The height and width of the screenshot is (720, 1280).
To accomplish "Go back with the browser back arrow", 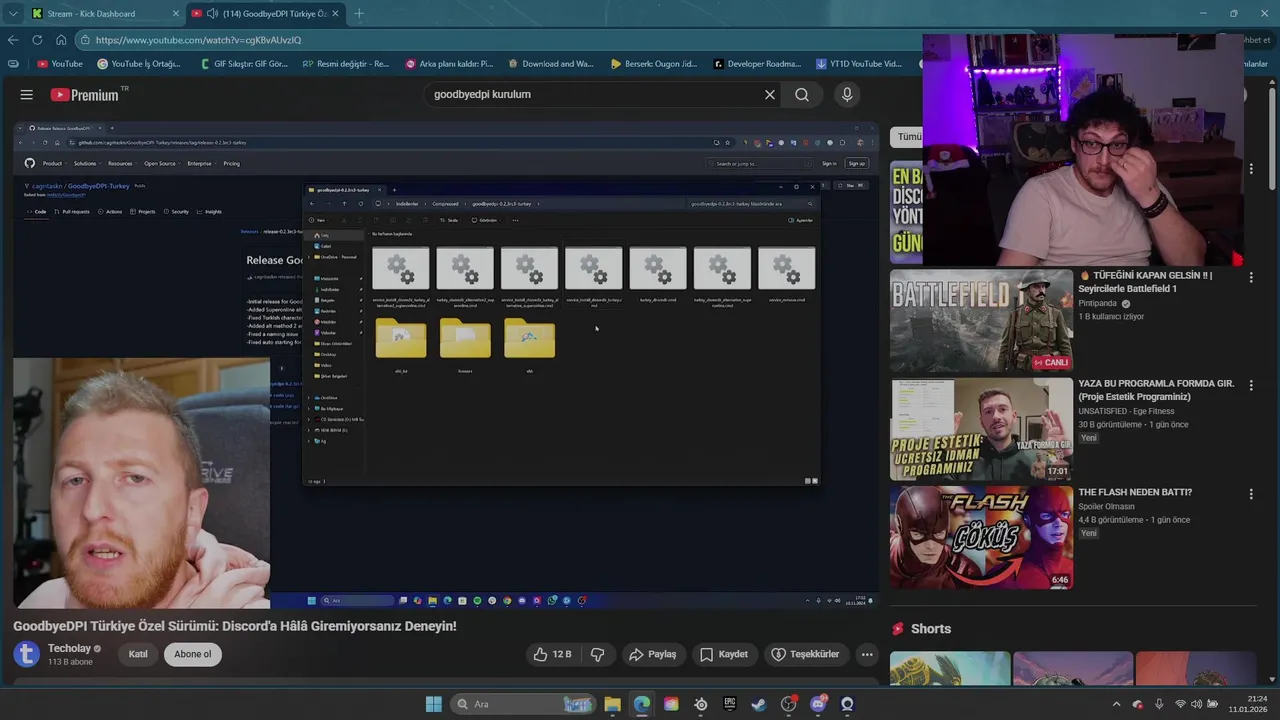I will (13, 40).
